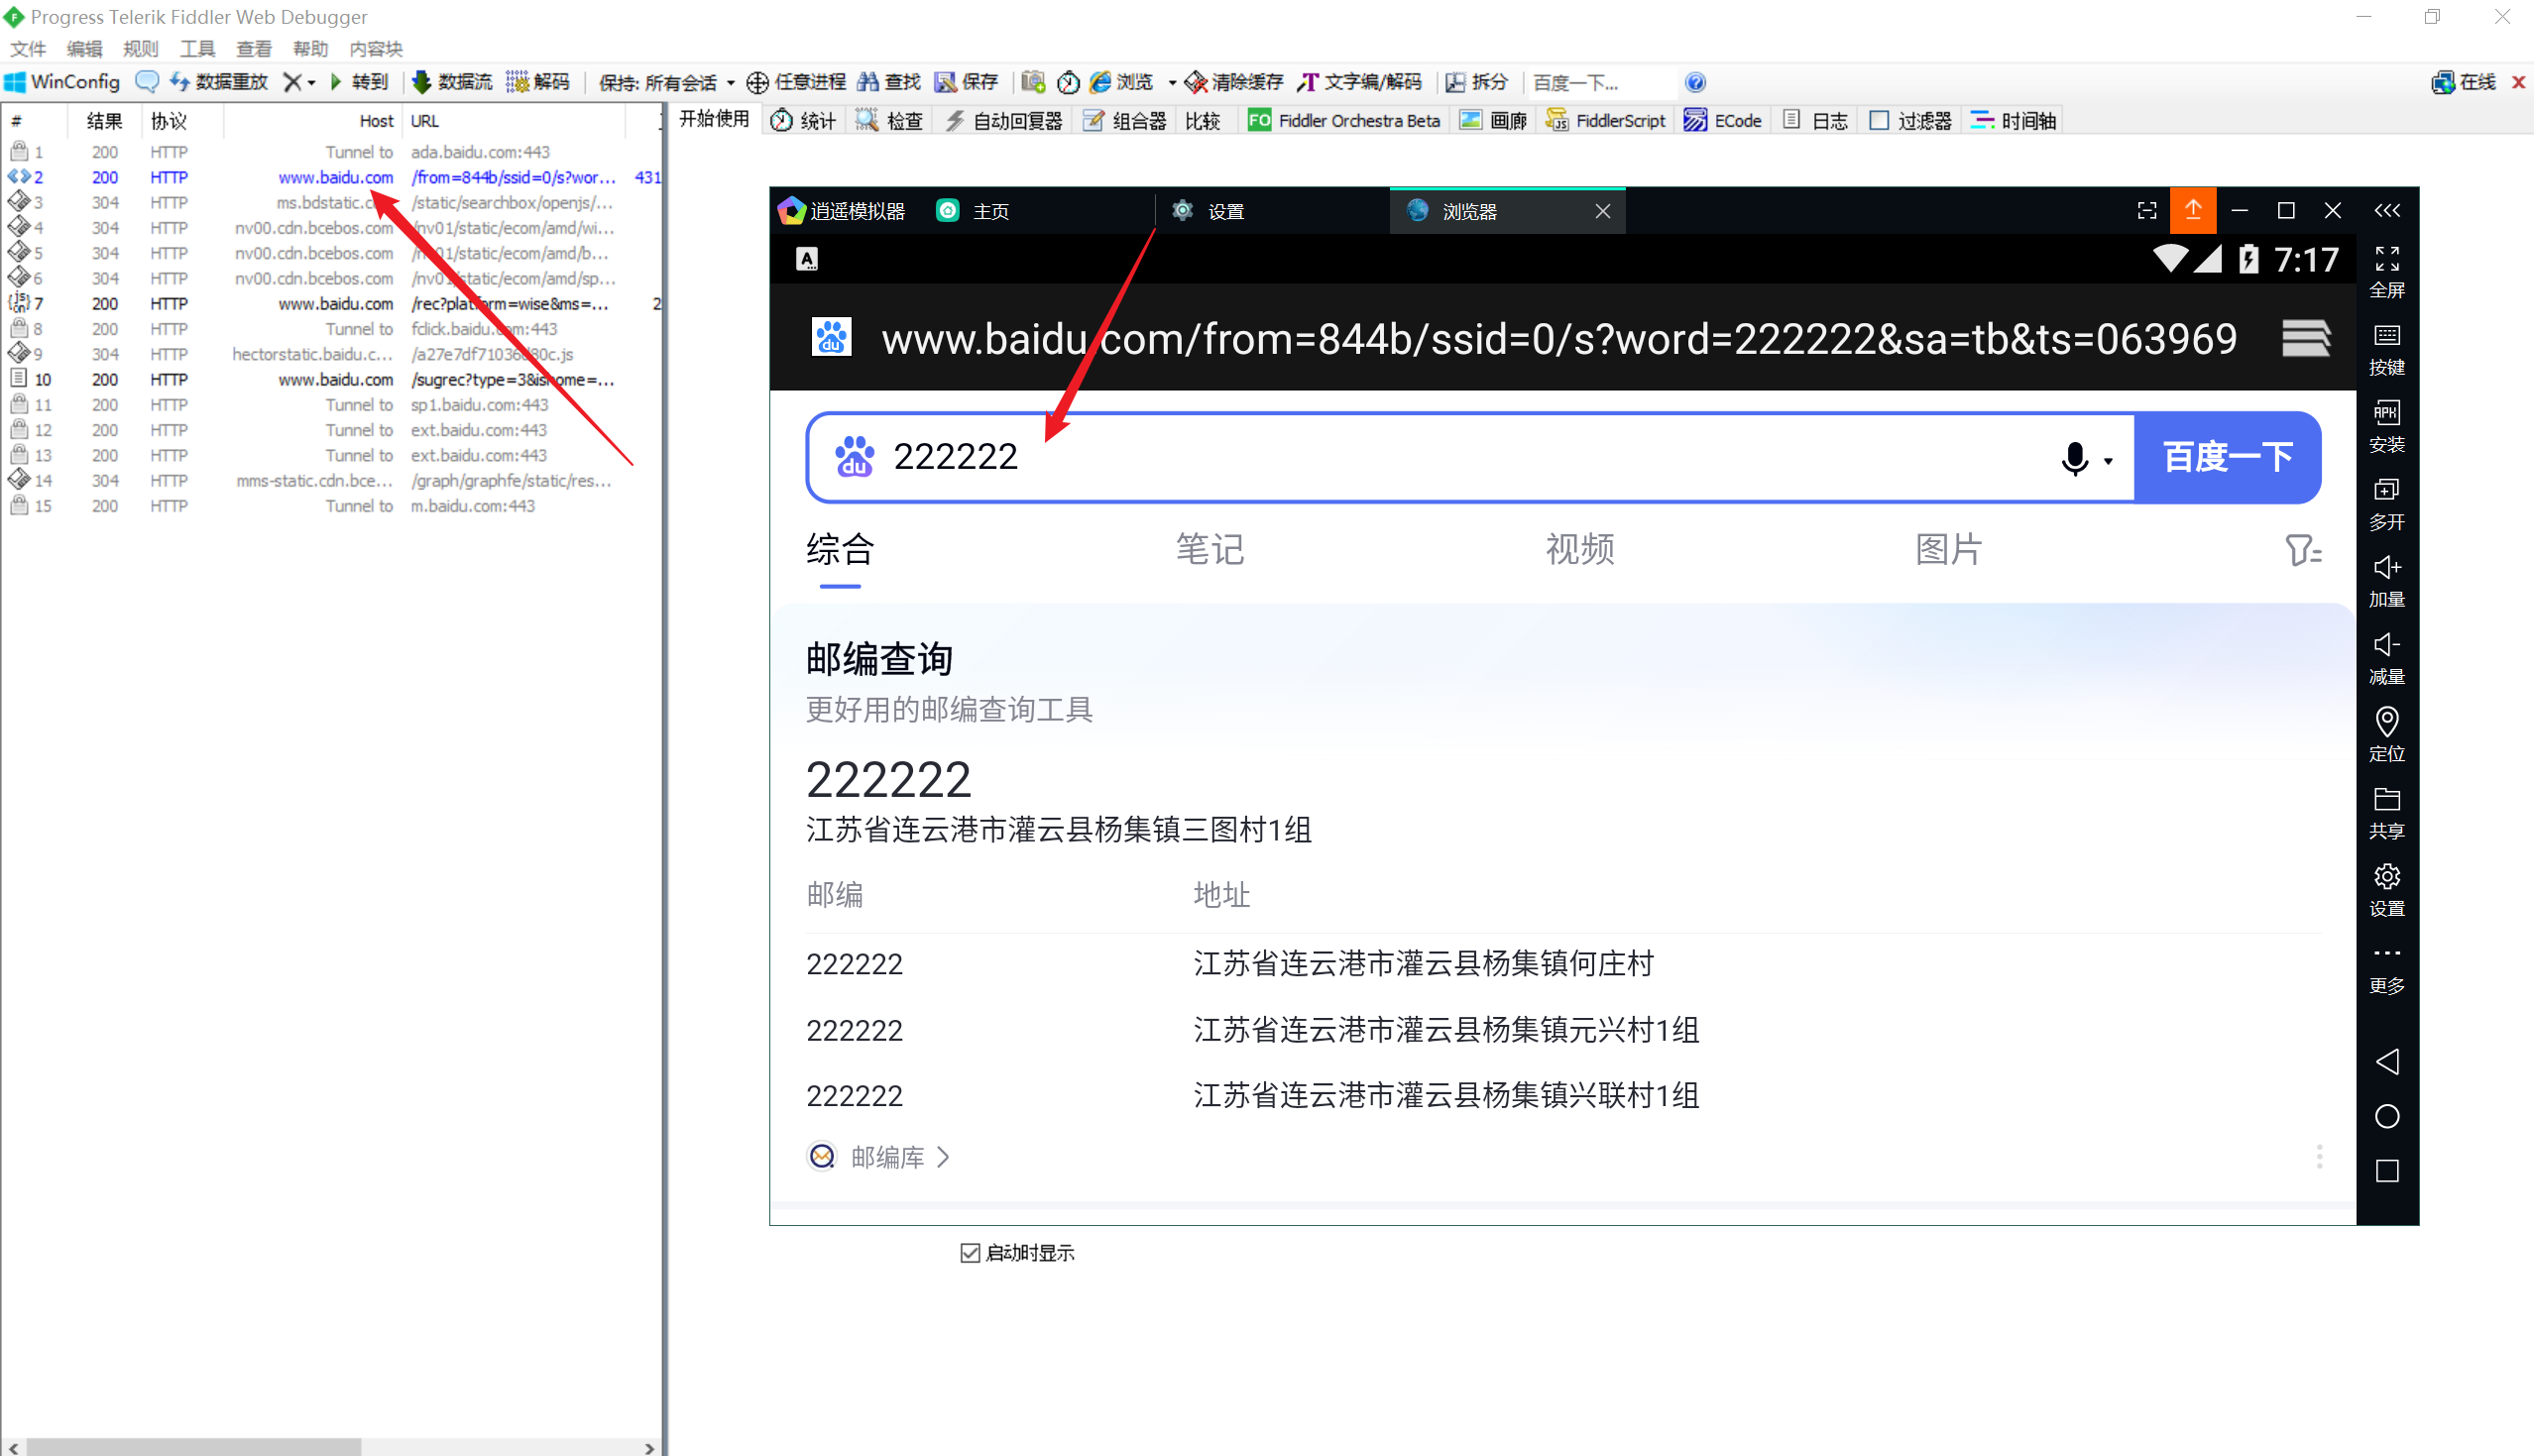This screenshot has height=1456, width=2534.
Task: Expand the 浏览 browse dropdown arrow
Action: pyautogui.click(x=1172, y=82)
